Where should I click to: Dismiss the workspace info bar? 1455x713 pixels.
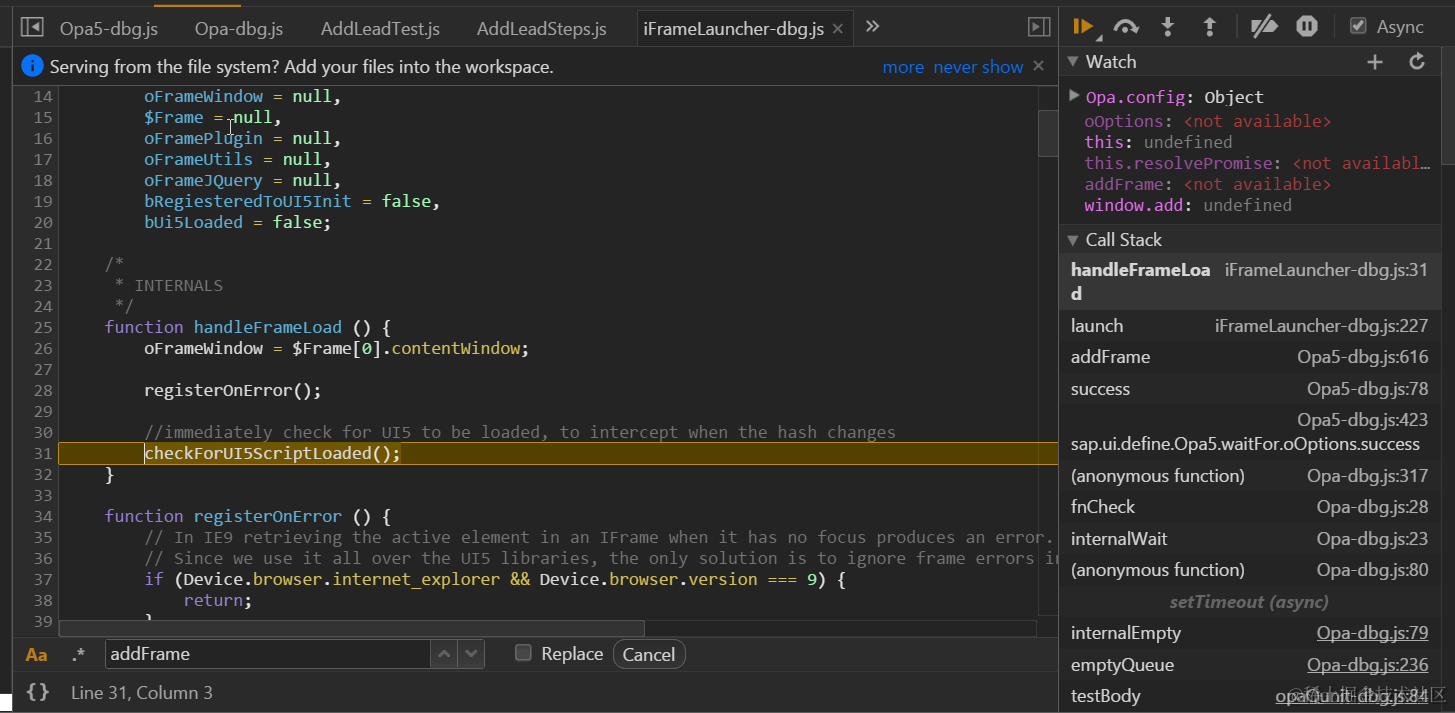point(1038,66)
